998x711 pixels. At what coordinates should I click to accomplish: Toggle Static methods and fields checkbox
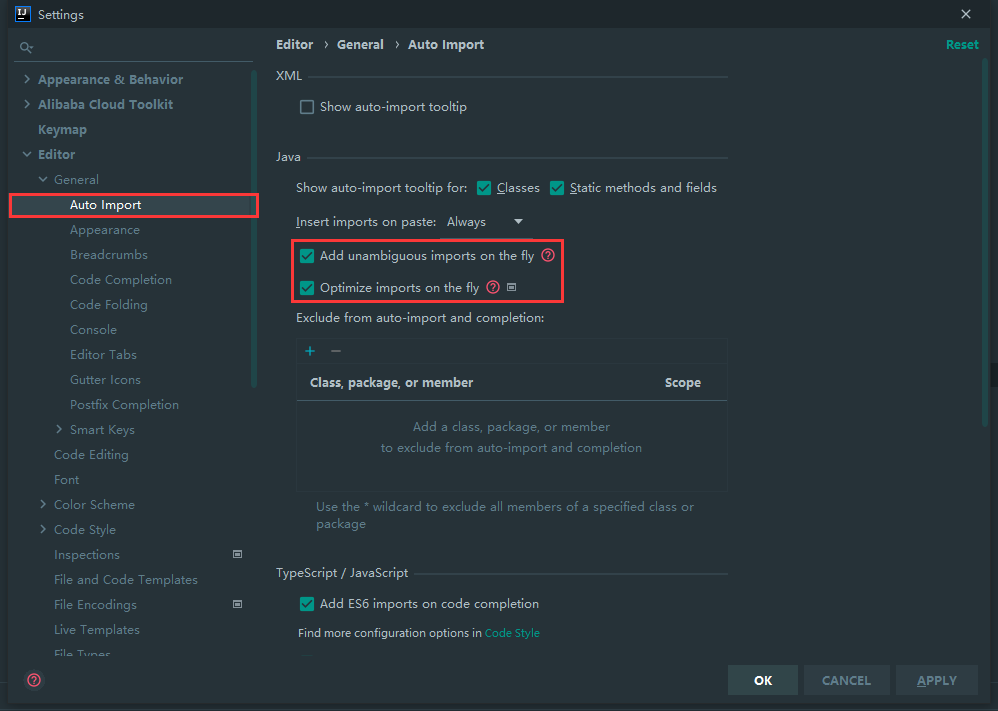557,188
